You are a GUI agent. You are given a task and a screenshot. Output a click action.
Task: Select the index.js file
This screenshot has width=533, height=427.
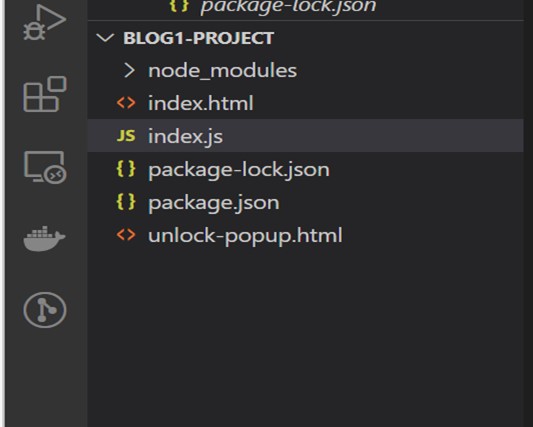[x=305, y=136]
